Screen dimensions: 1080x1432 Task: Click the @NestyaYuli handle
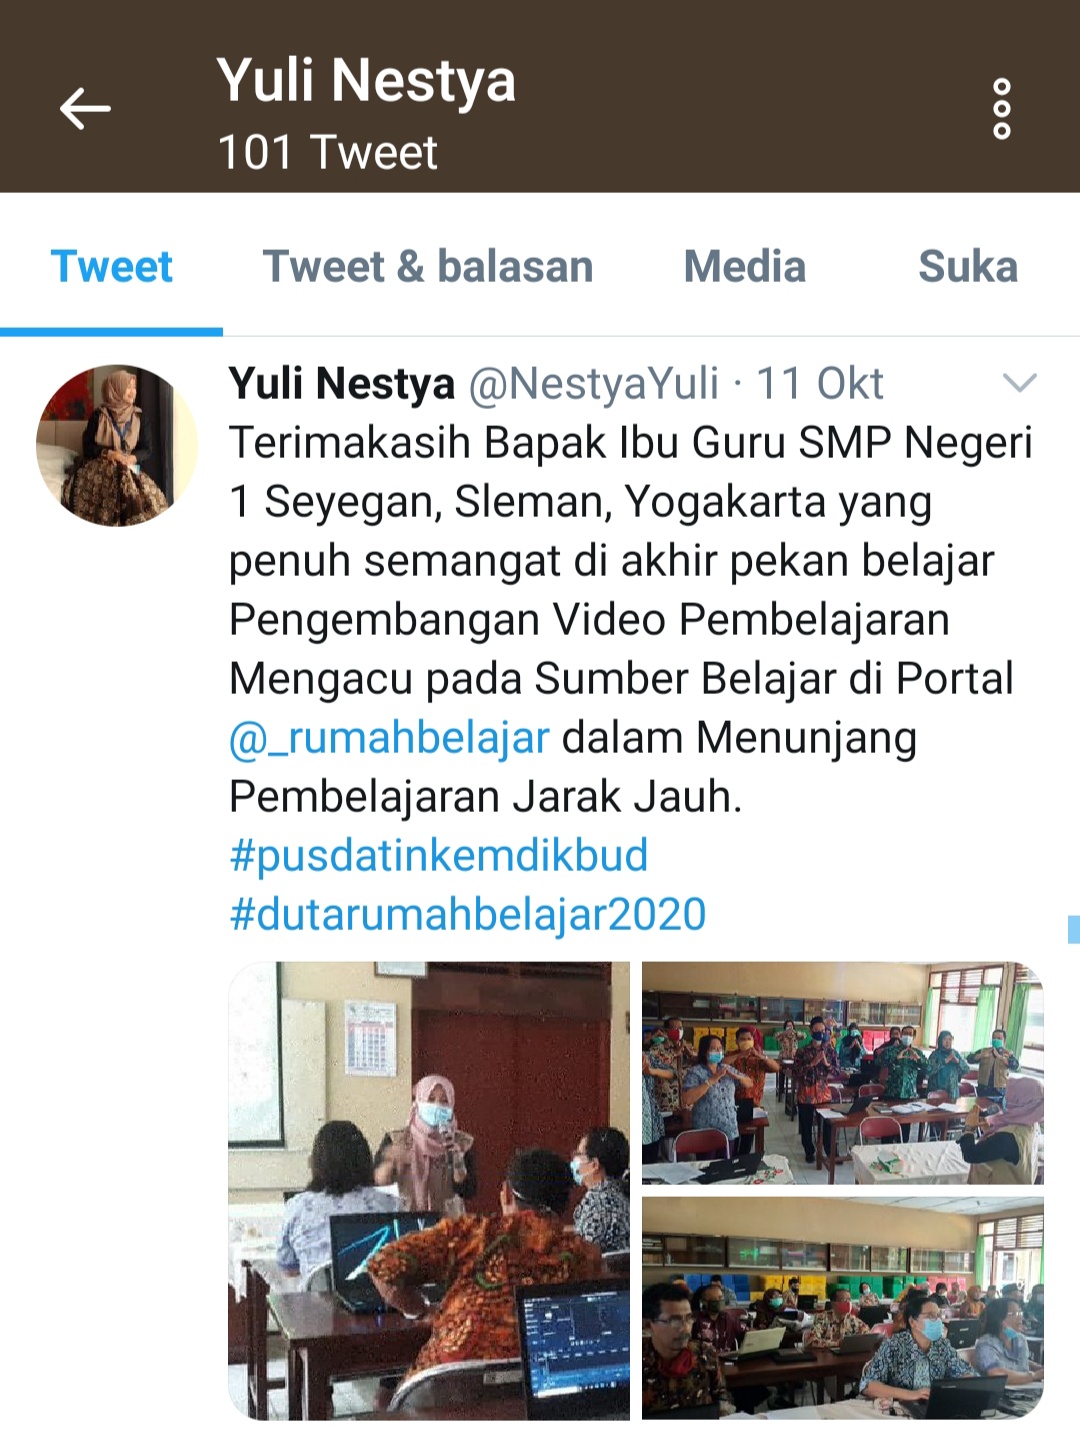(594, 384)
